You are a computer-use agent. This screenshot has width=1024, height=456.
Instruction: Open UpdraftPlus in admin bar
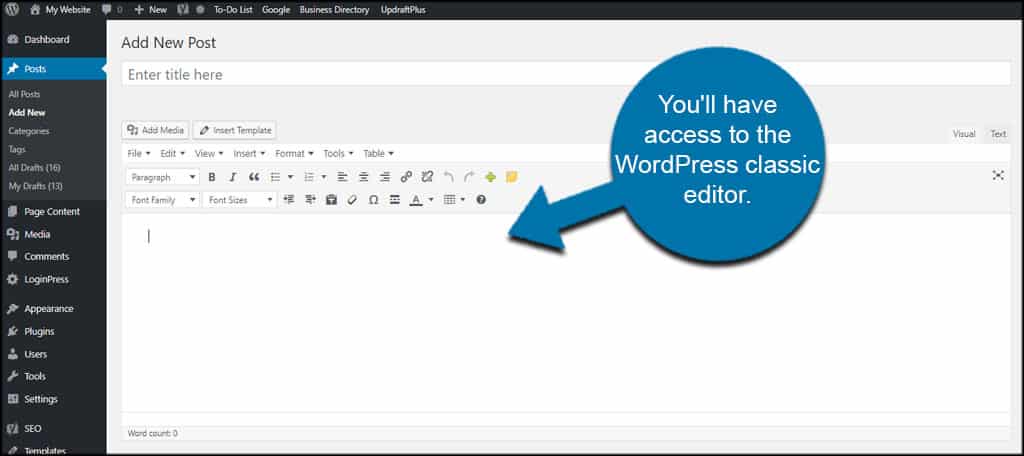[403, 10]
